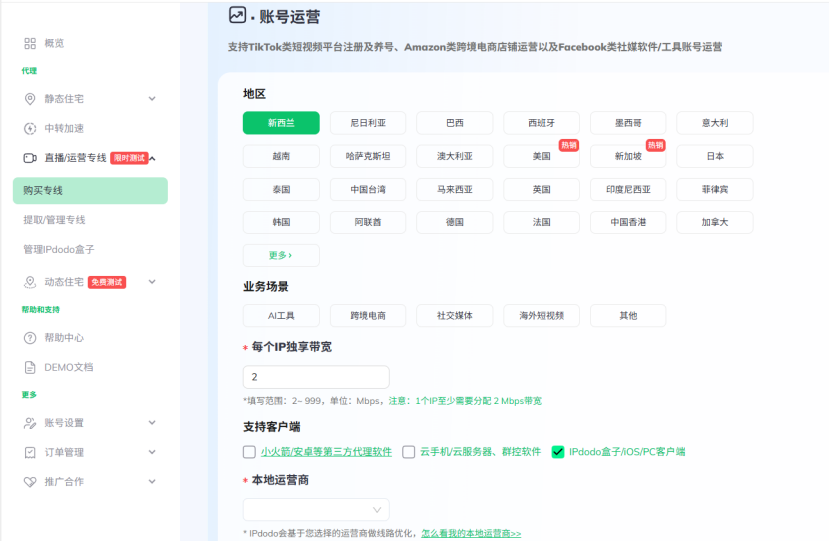Check the 云手机/云服务器、群控软件 checkbox

point(409,452)
